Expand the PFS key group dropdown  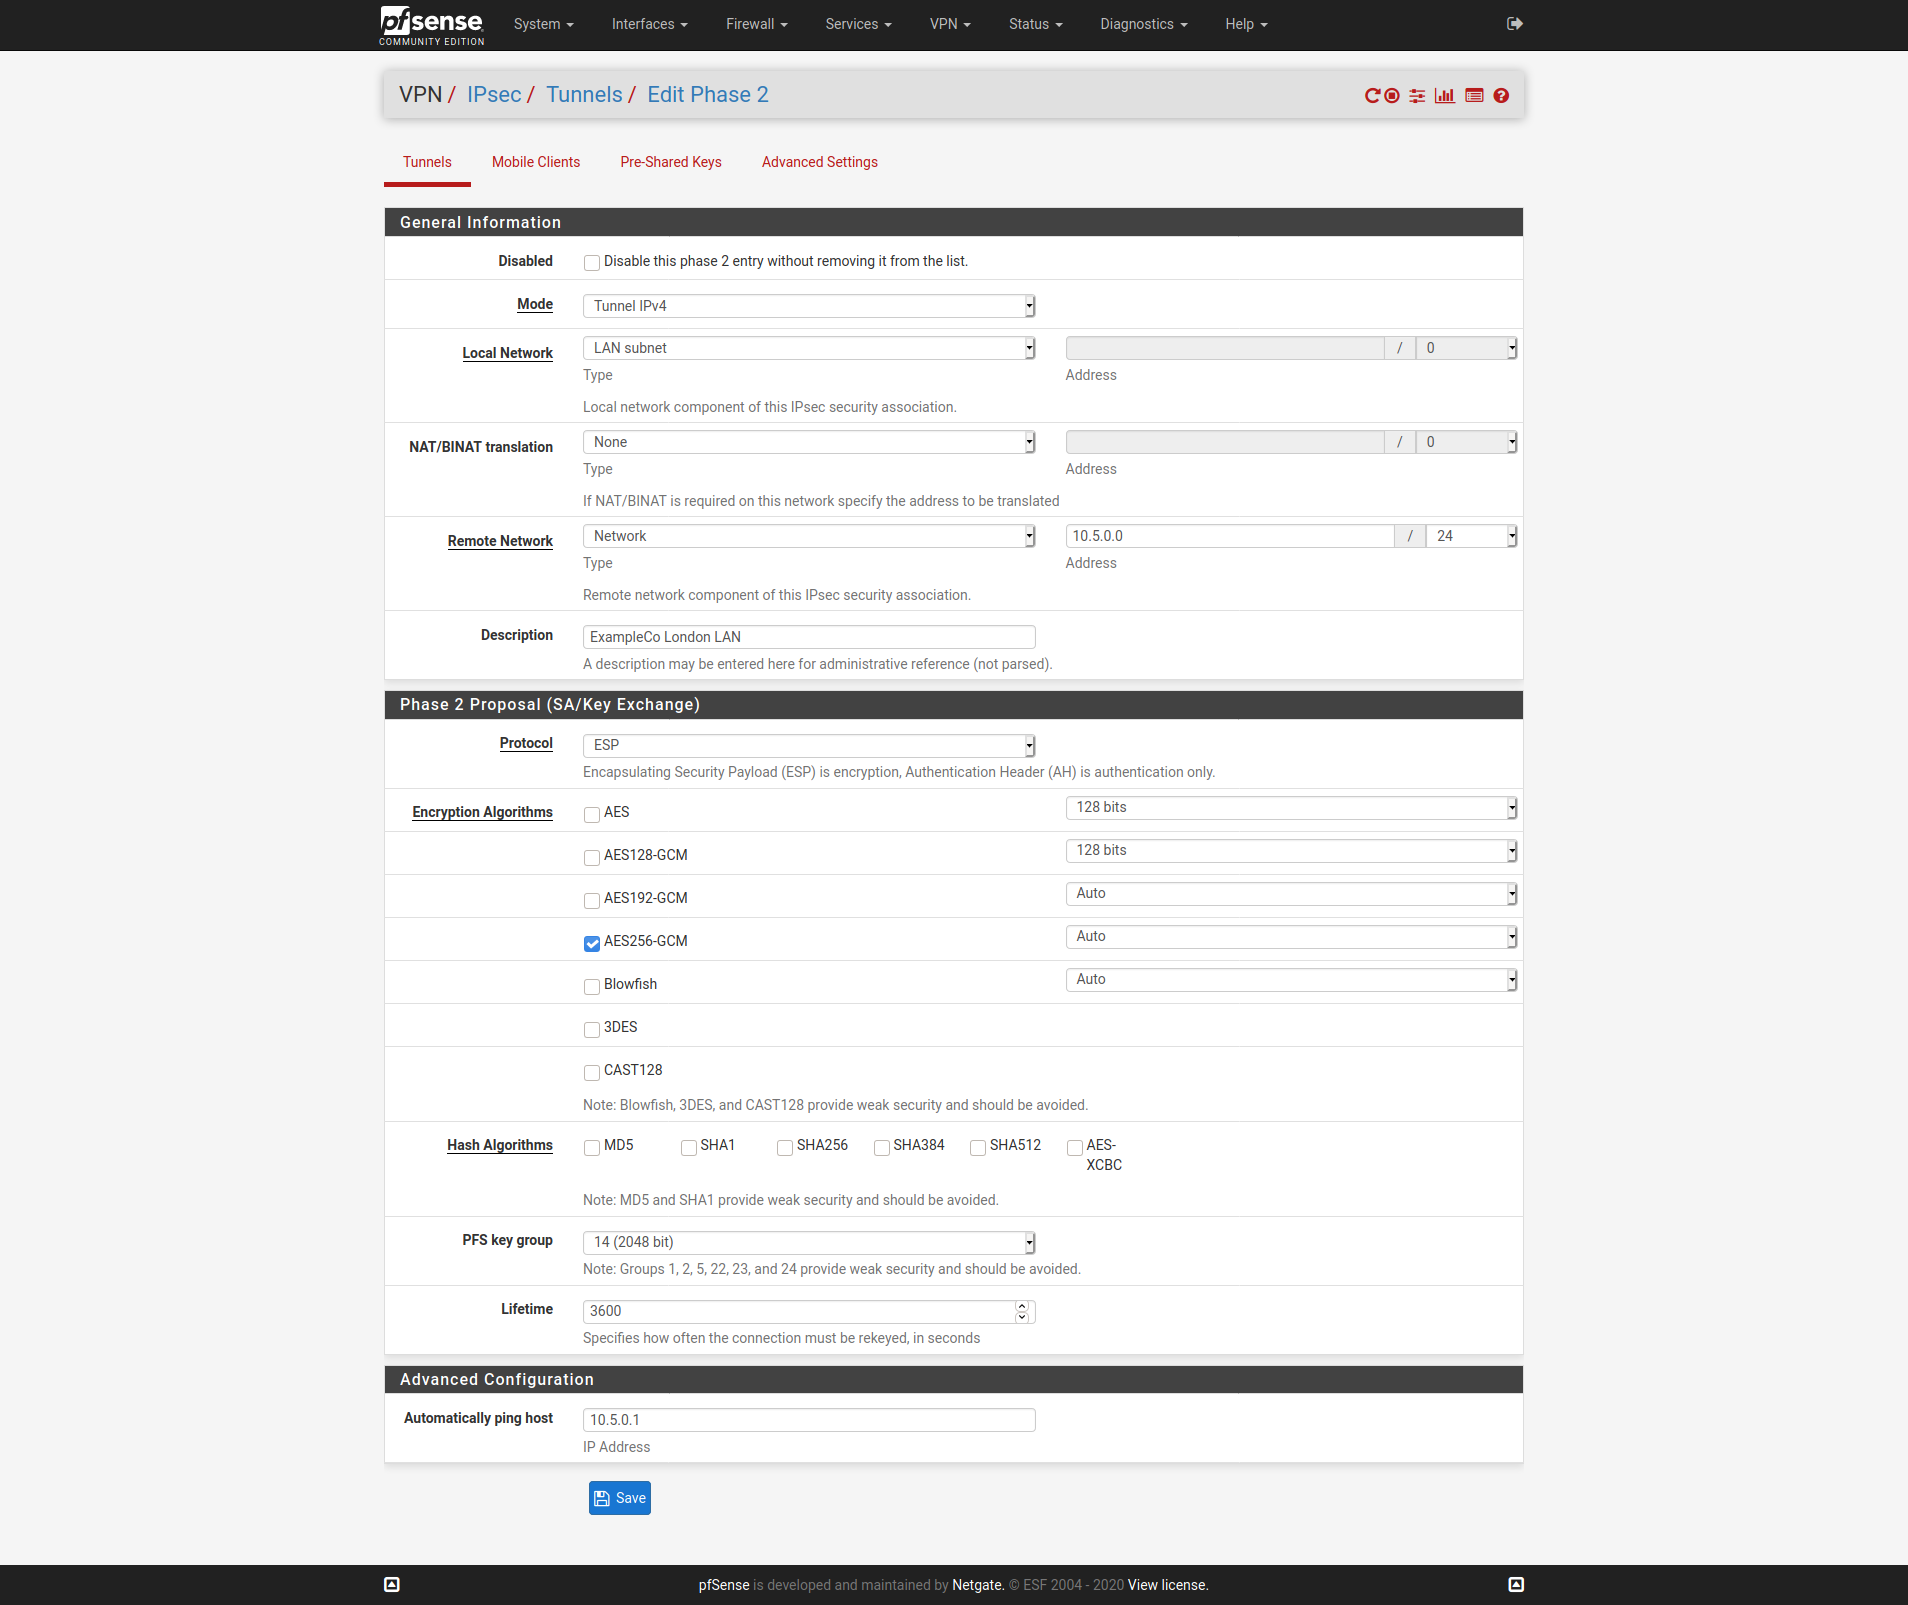click(808, 1242)
